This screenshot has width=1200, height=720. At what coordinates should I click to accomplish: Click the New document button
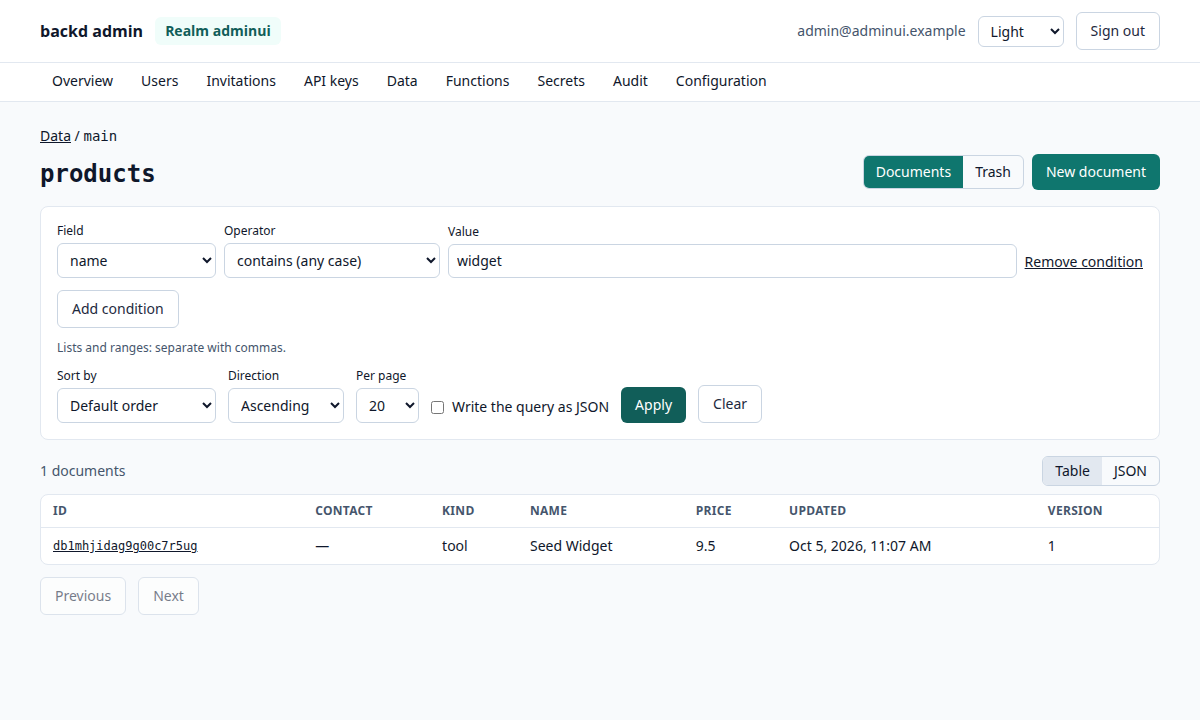[1096, 172]
